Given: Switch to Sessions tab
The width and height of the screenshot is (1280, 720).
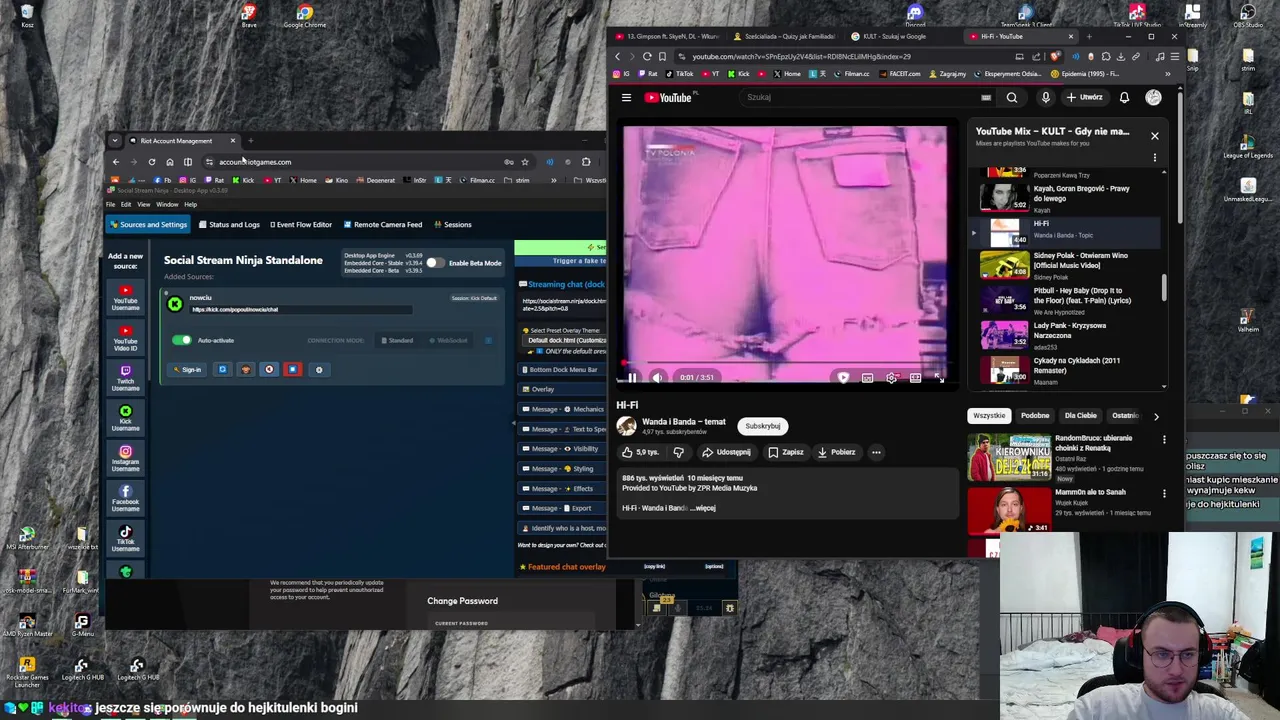Looking at the screenshot, I should [x=452, y=225].
